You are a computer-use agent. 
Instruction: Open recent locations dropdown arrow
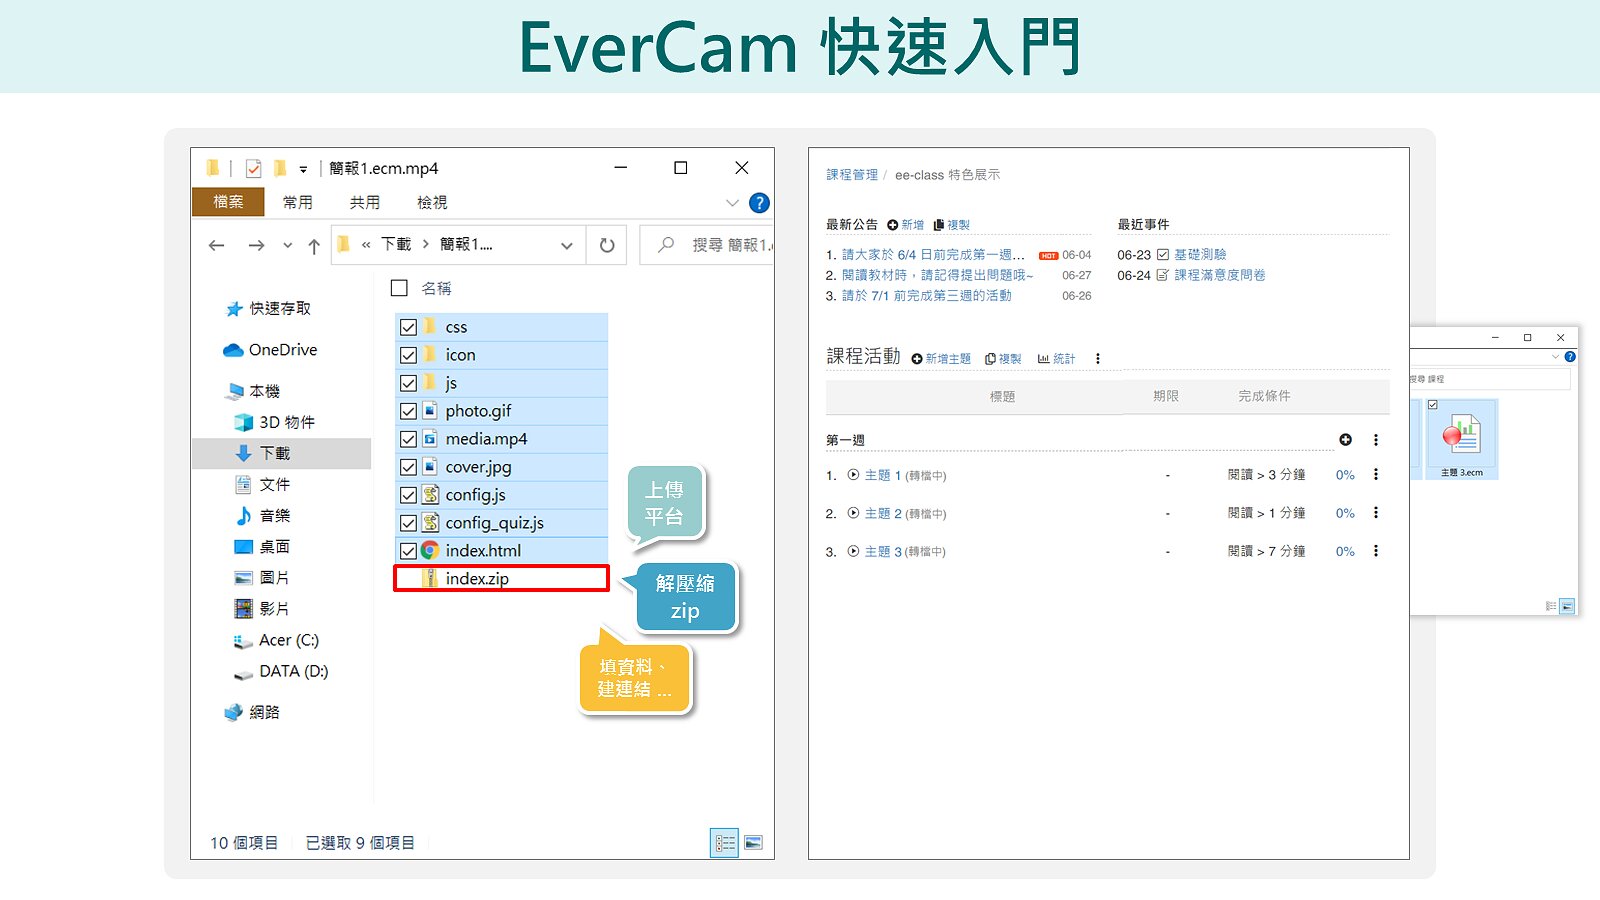[288, 246]
